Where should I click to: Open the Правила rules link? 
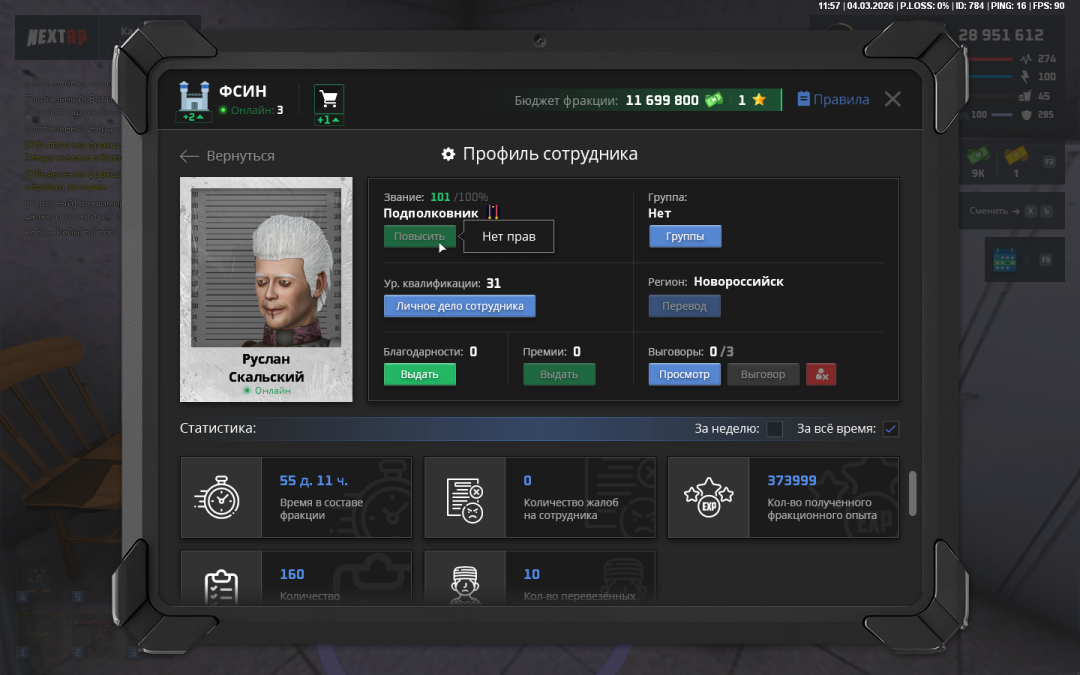tap(833, 100)
